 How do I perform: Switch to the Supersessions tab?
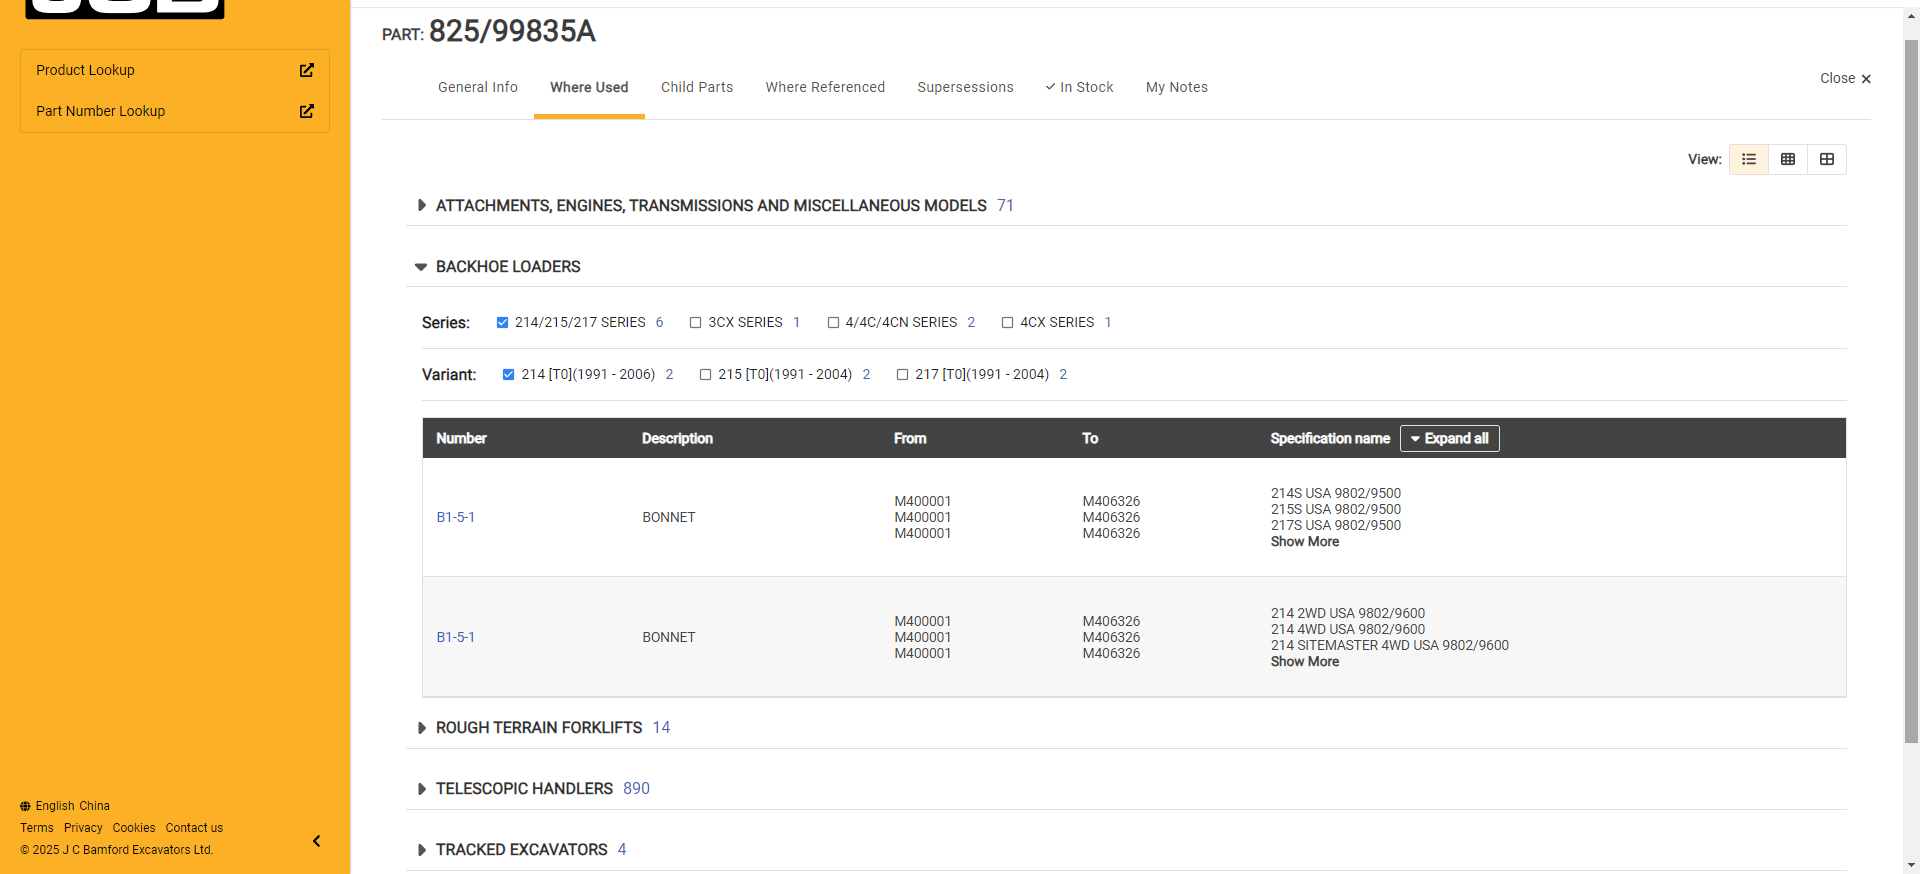click(965, 87)
